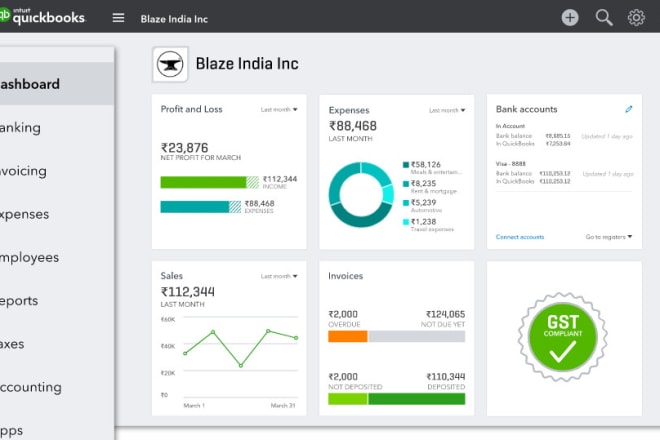Open Sales Last month dropdown

click(279, 276)
